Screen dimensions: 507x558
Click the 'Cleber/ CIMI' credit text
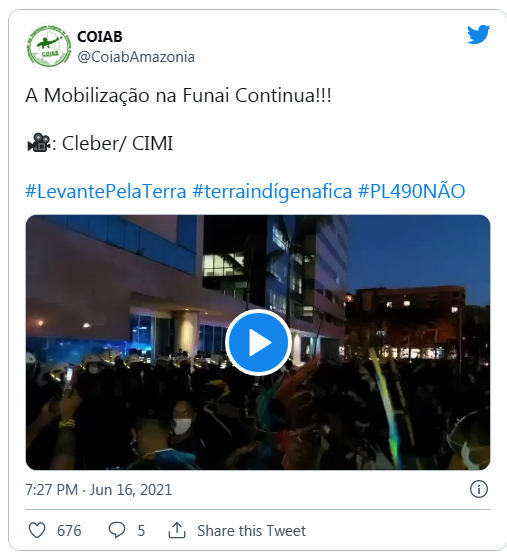[117, 143]
